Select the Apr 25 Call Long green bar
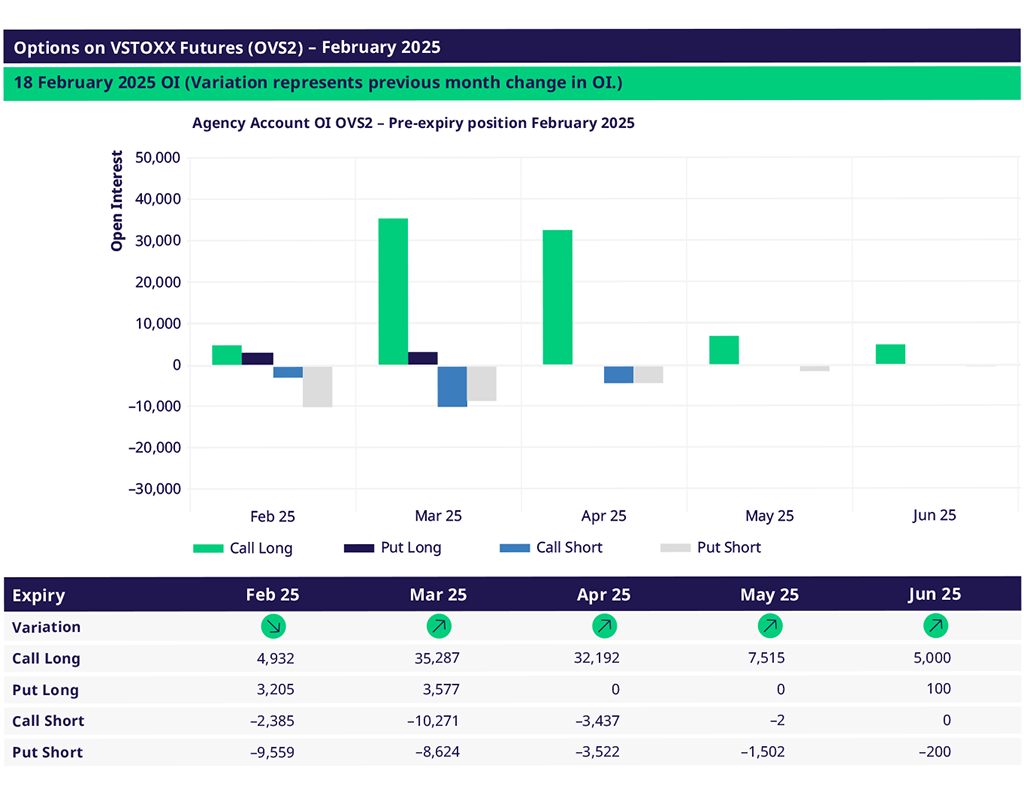The height and width of the screenshot is (795, 1024). 558,297
